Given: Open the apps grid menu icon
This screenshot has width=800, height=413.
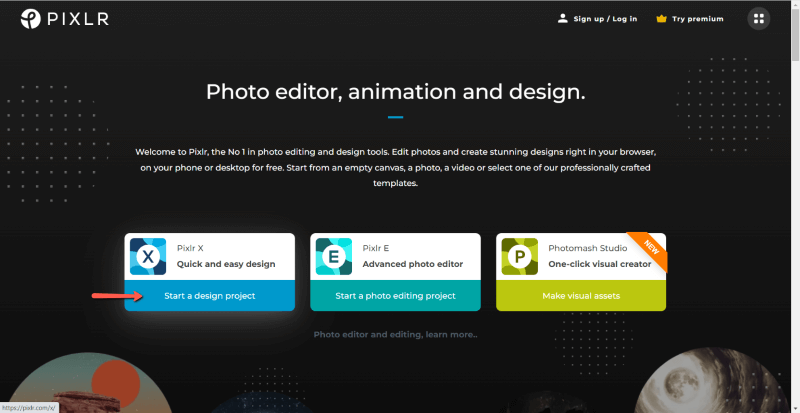Looking at the screenshot, I should point(759,19).
